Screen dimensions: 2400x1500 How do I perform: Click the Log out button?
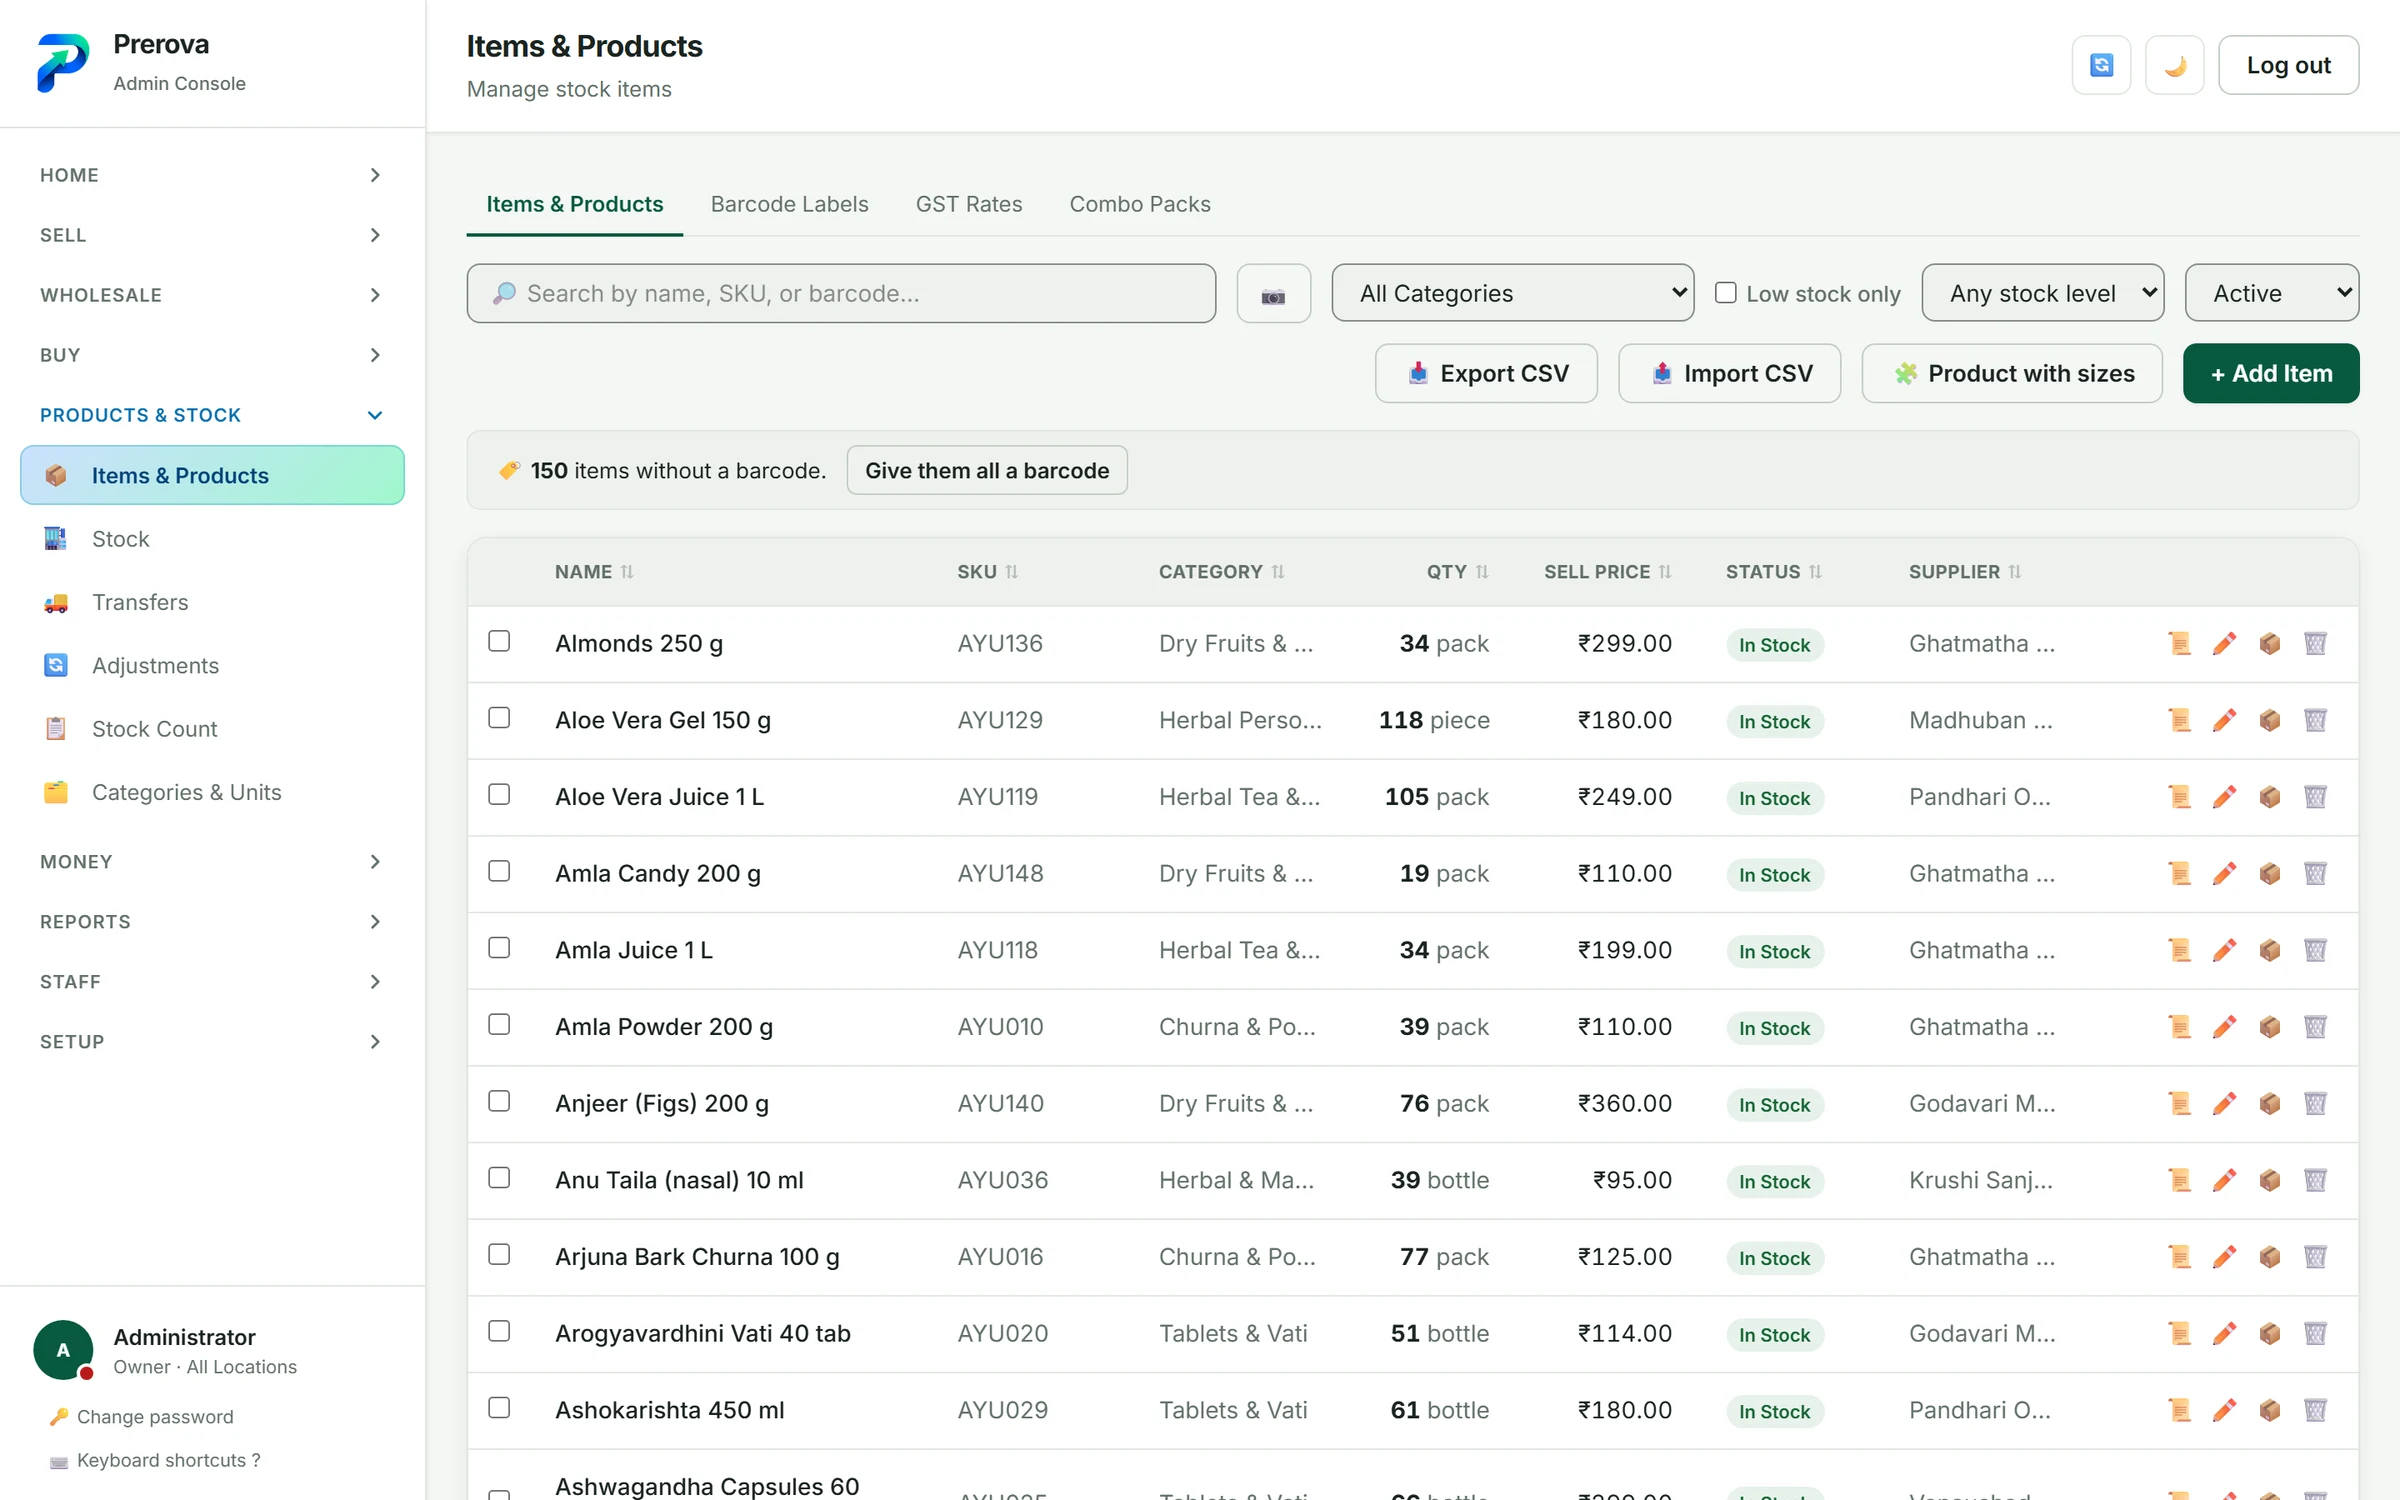coord(2288,65)
